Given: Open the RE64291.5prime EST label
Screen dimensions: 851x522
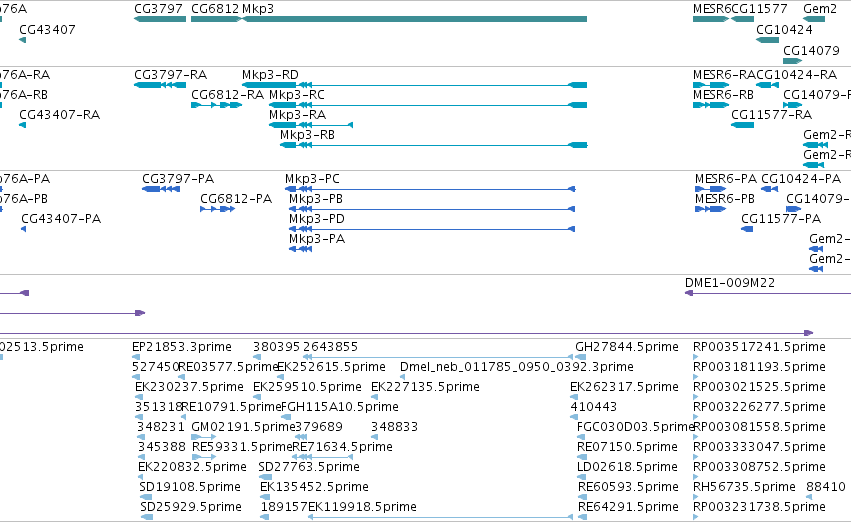Looking at the screenshot, I should [x=628, y=508].
